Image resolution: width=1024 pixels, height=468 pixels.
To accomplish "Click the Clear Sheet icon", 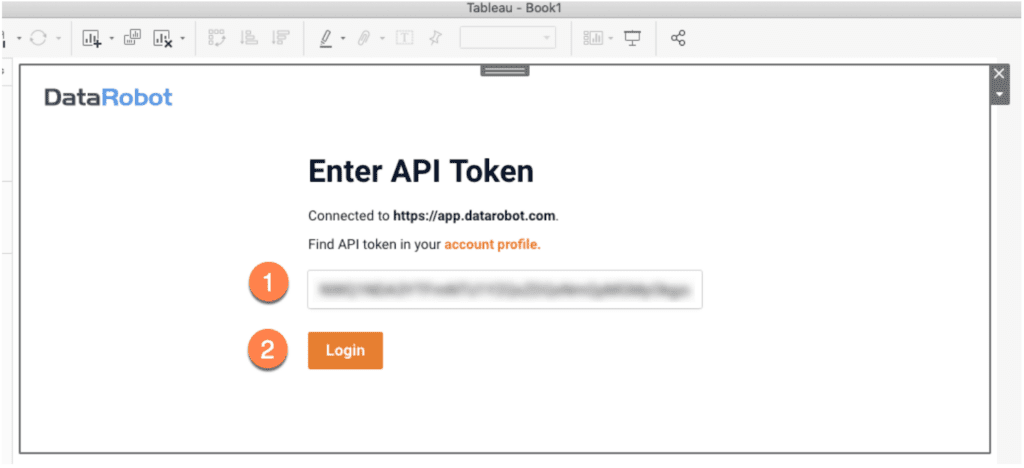I will pyautogui.click(x=163, y=39).
